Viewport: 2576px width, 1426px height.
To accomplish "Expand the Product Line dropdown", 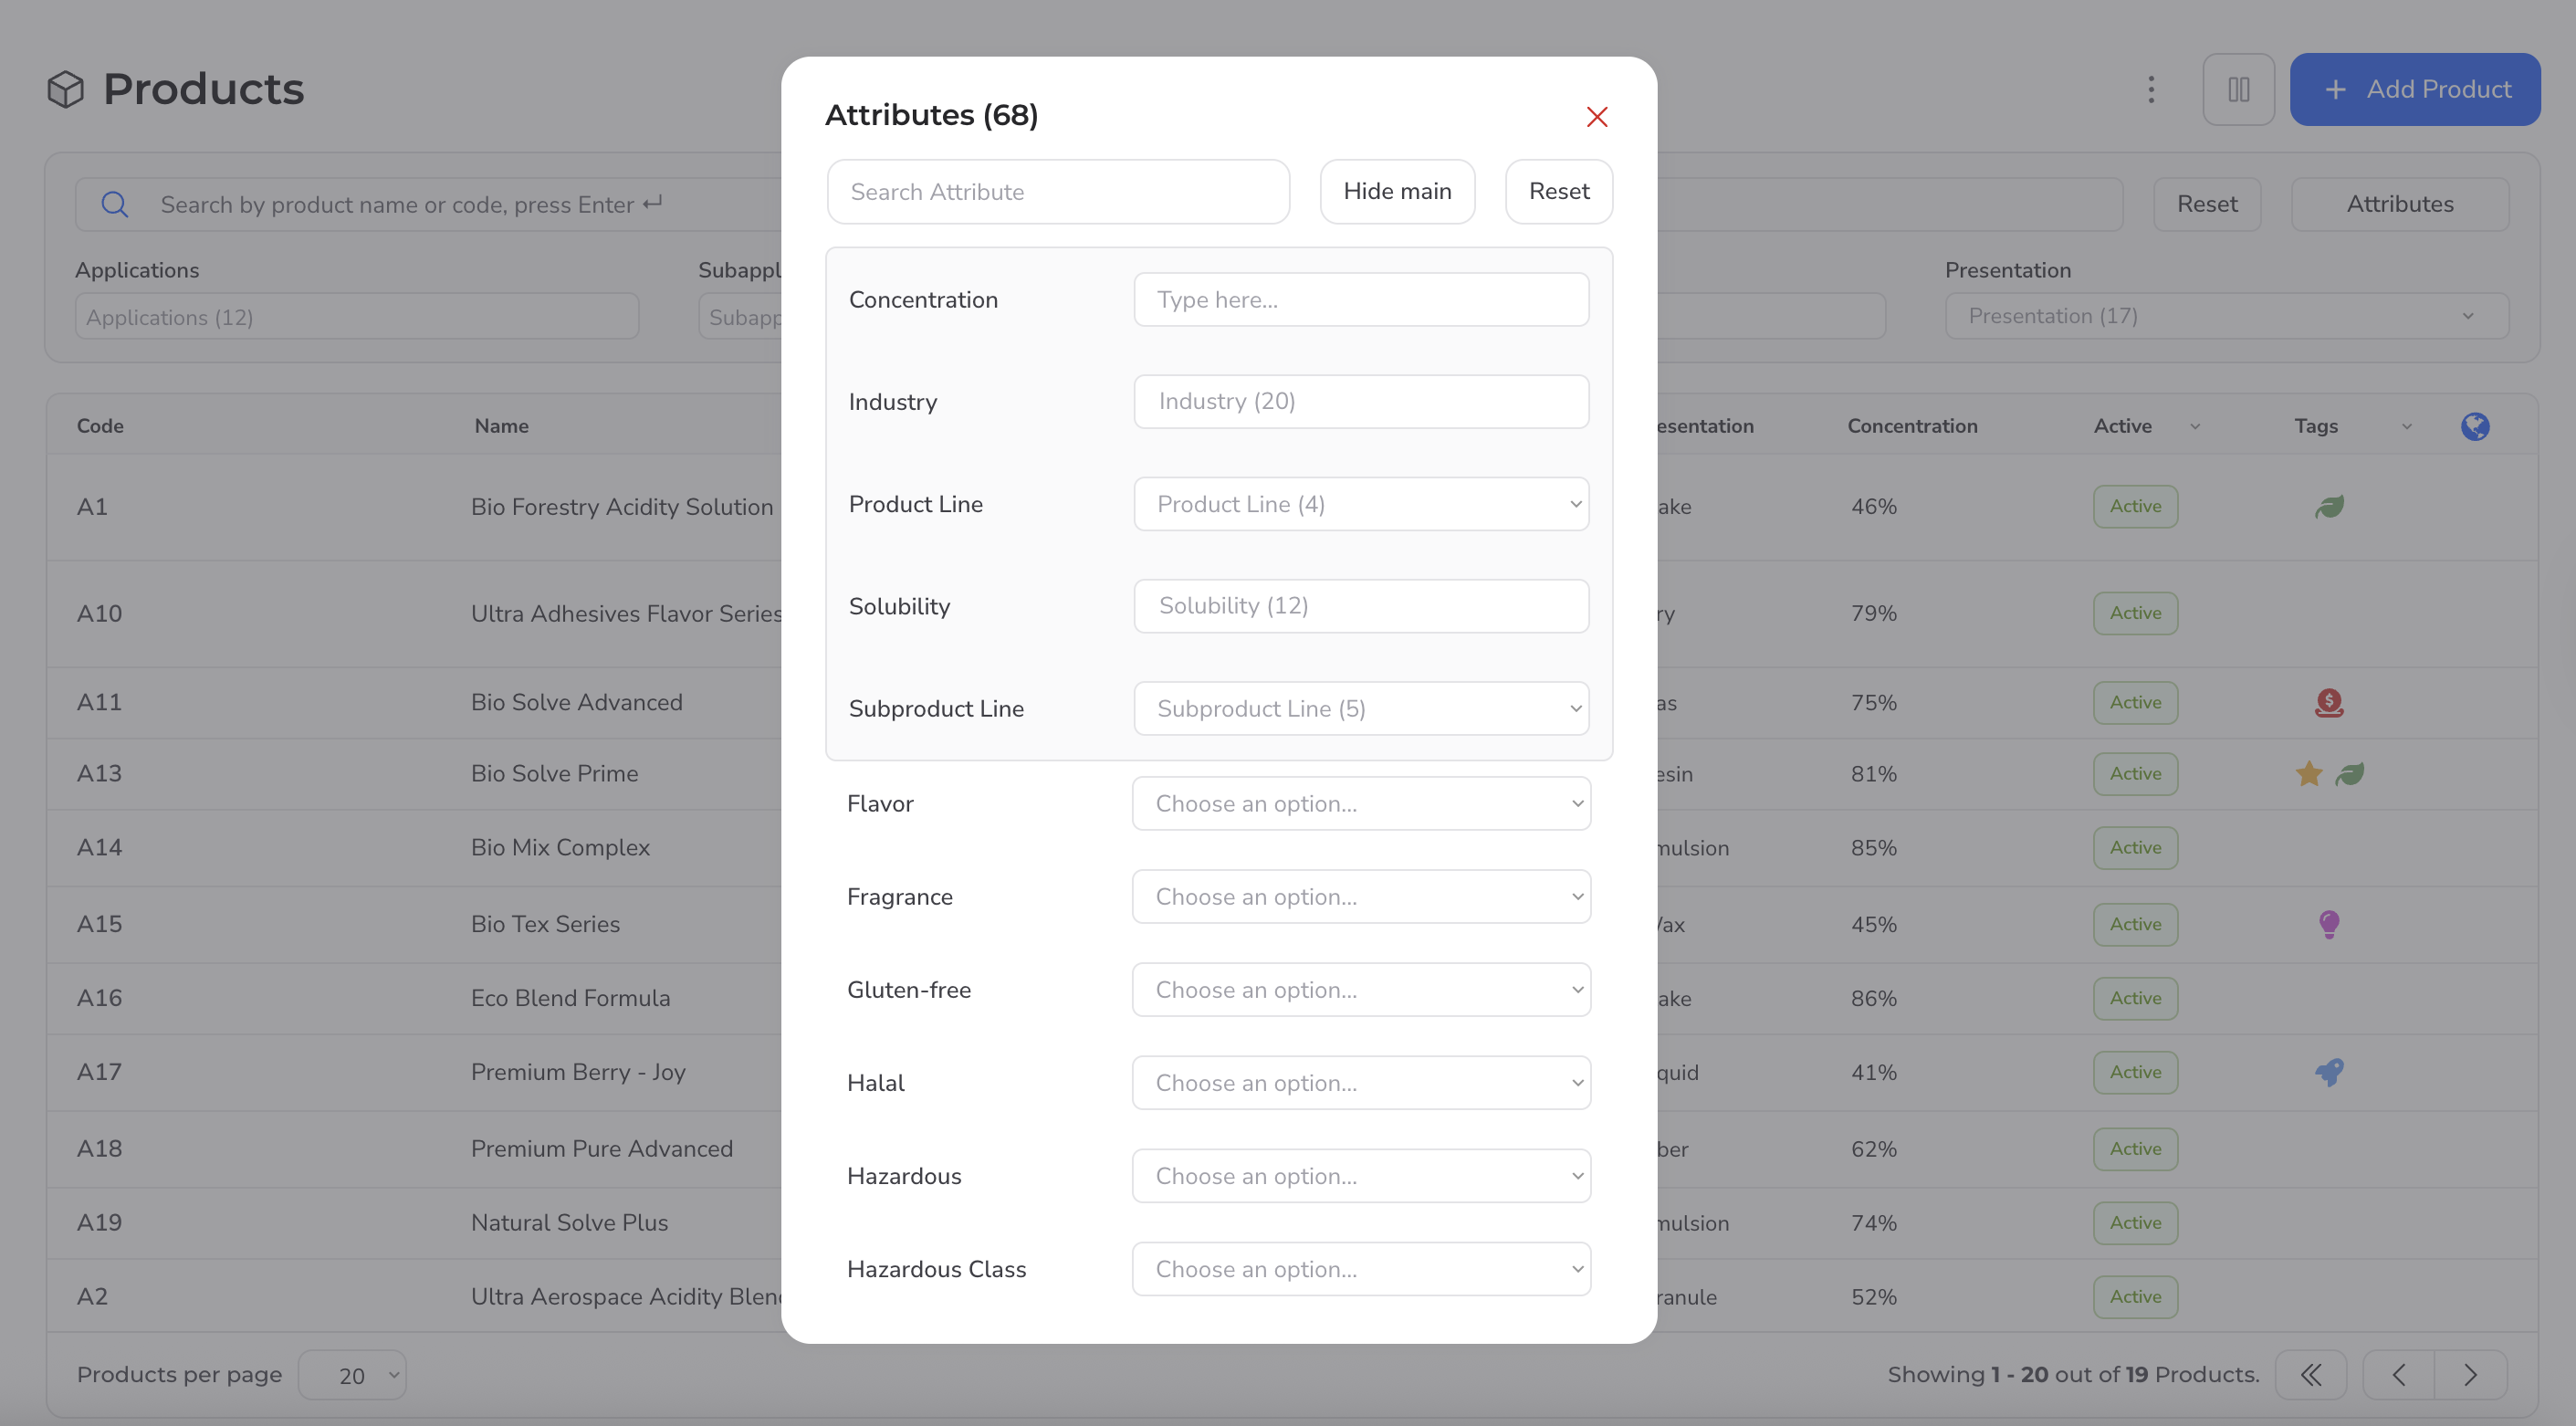I will (x=1361, y=504).
